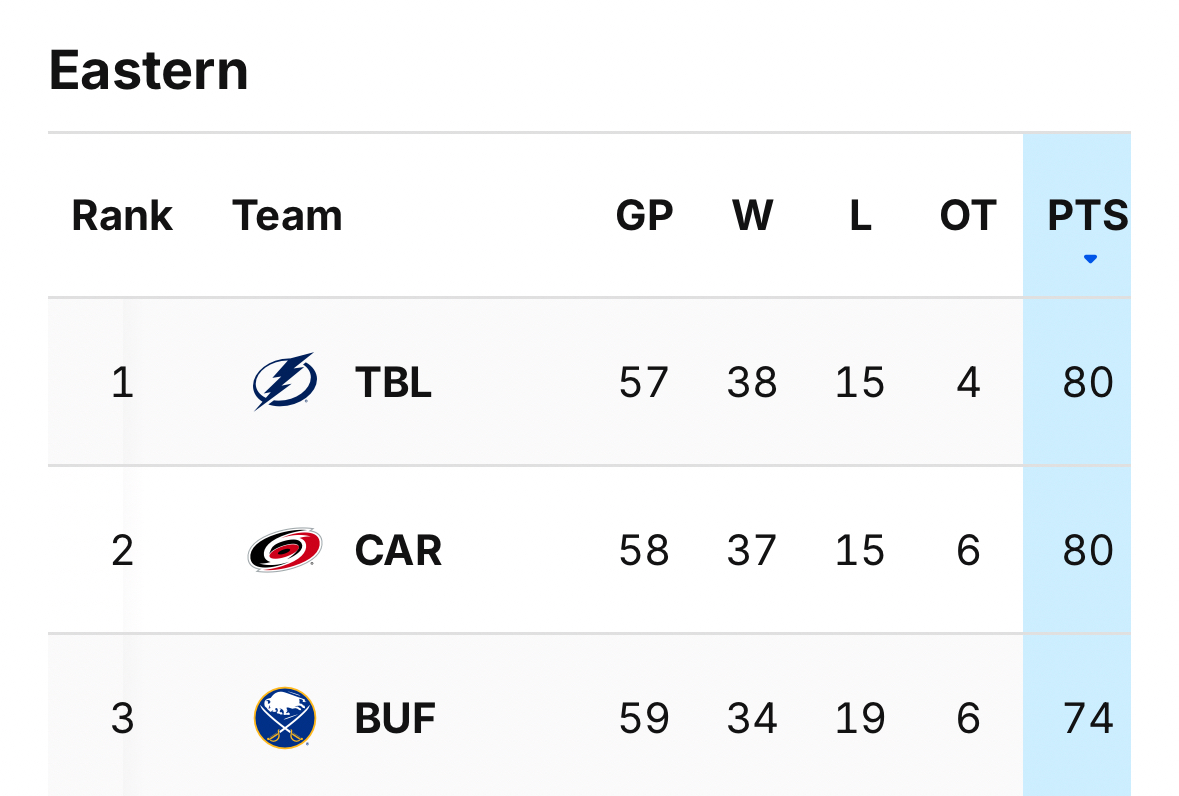Sort table by W column header

tap(752, 216)
